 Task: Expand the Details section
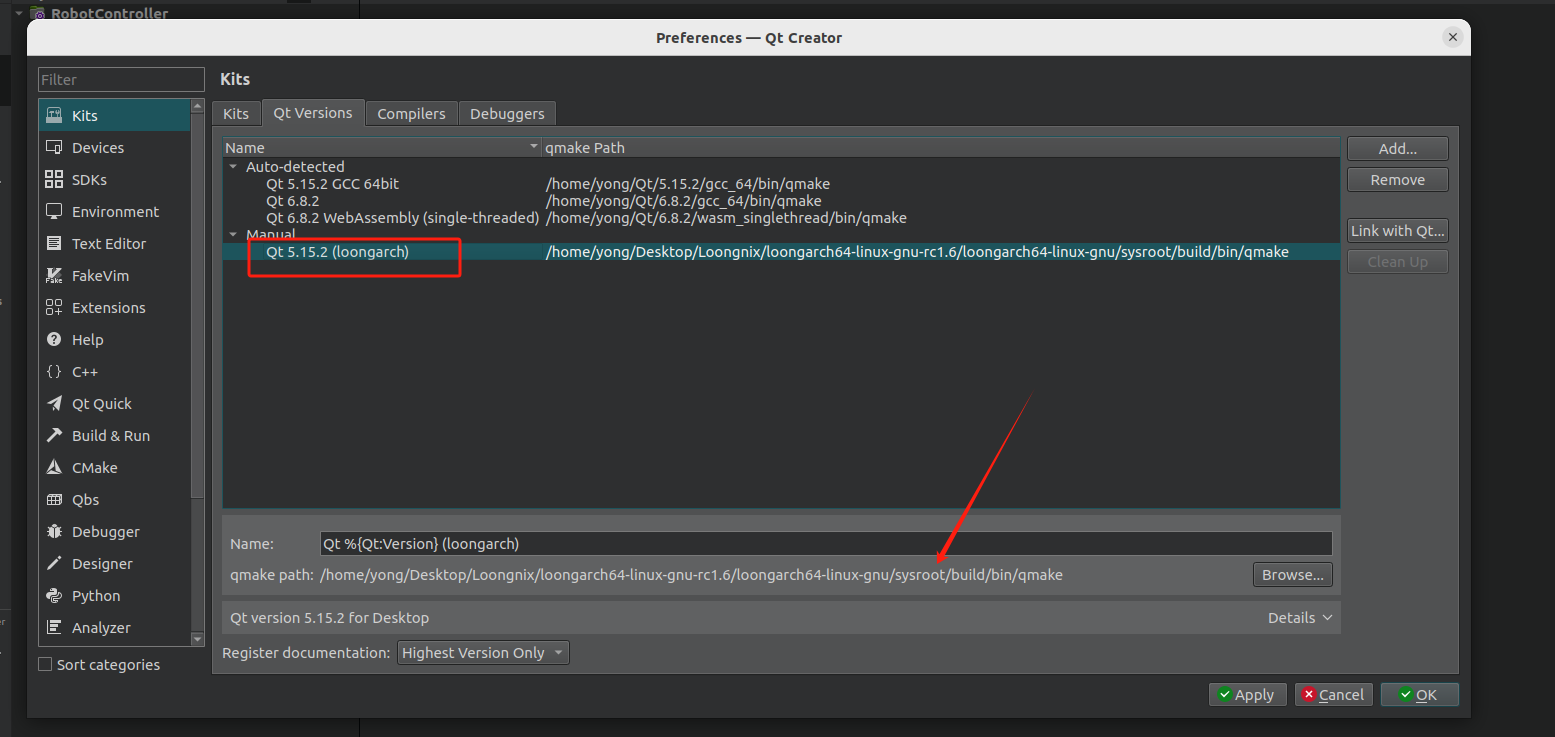pyautogui.click(x=1300, y=617)
